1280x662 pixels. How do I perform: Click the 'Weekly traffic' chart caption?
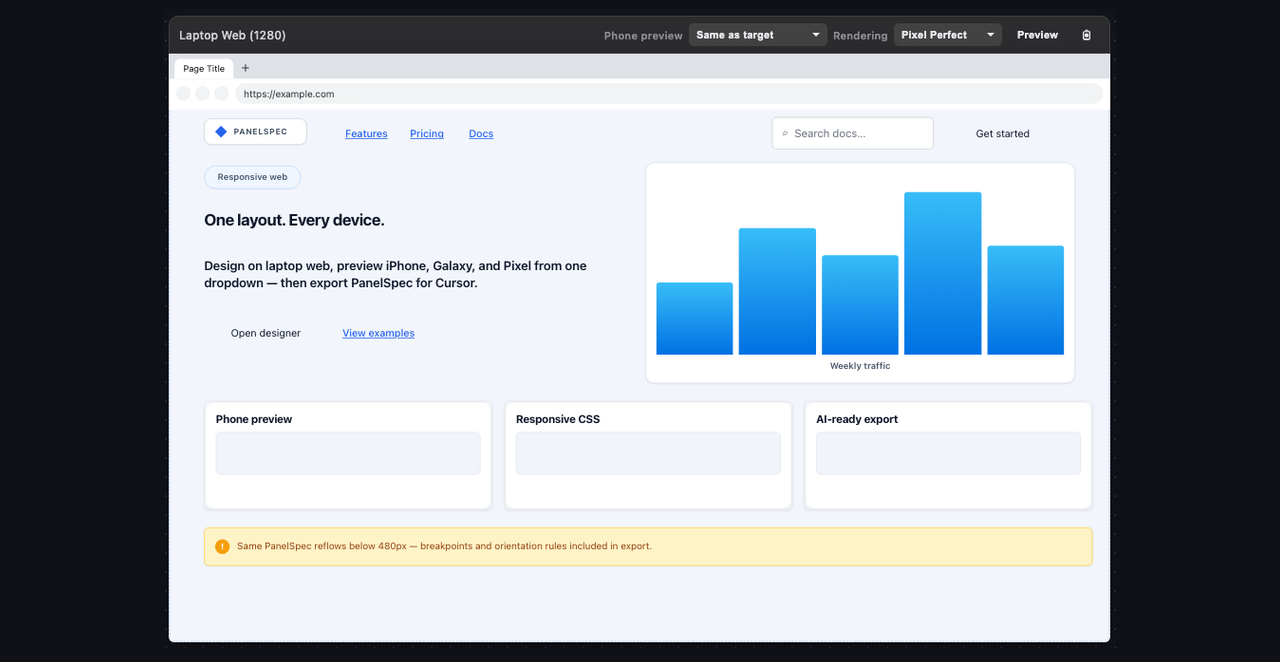860,366
